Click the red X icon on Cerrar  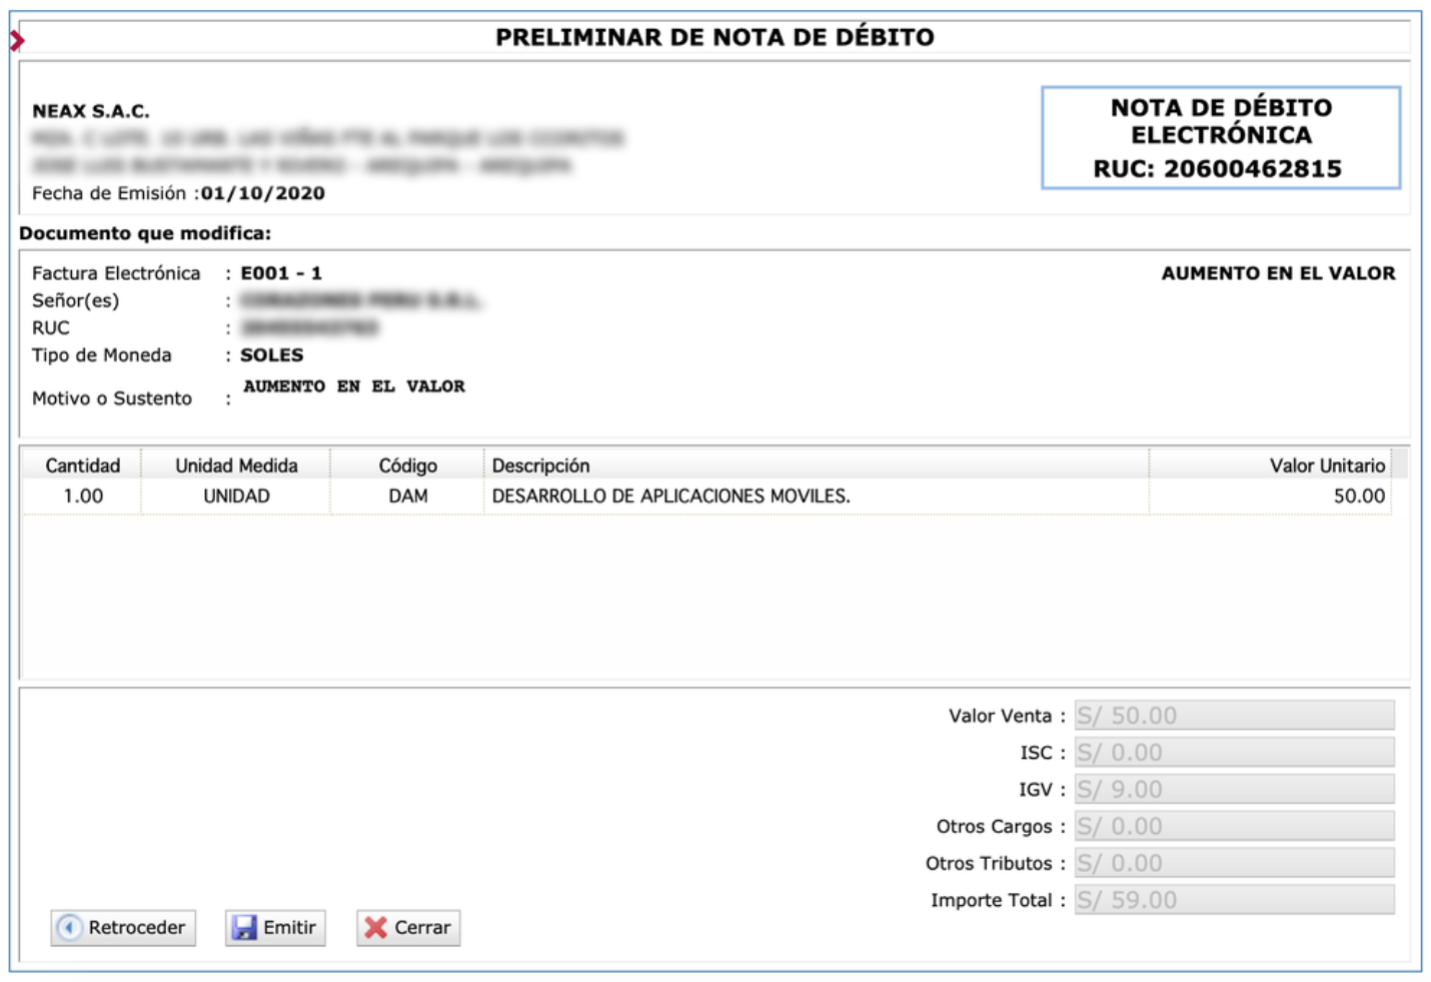[x=376, y=928]
